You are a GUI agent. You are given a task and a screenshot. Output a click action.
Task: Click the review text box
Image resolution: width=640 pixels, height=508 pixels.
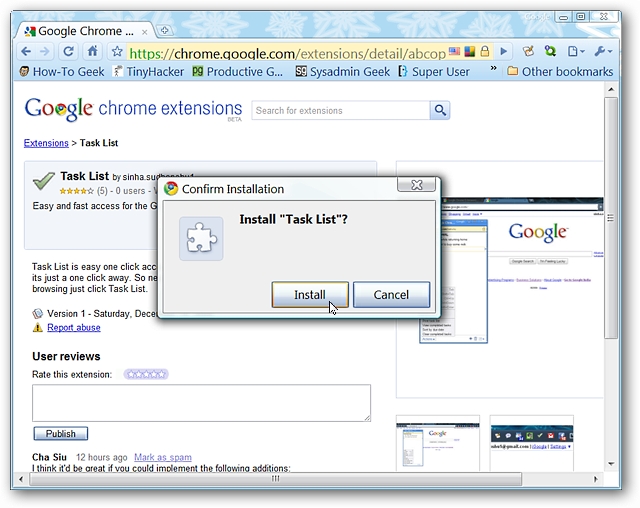[202, 403]
